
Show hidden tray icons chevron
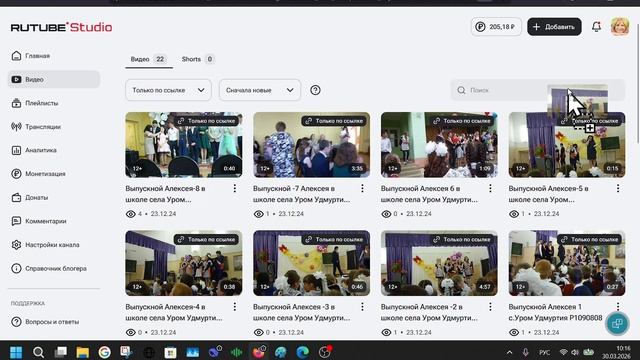pos(509,353)
